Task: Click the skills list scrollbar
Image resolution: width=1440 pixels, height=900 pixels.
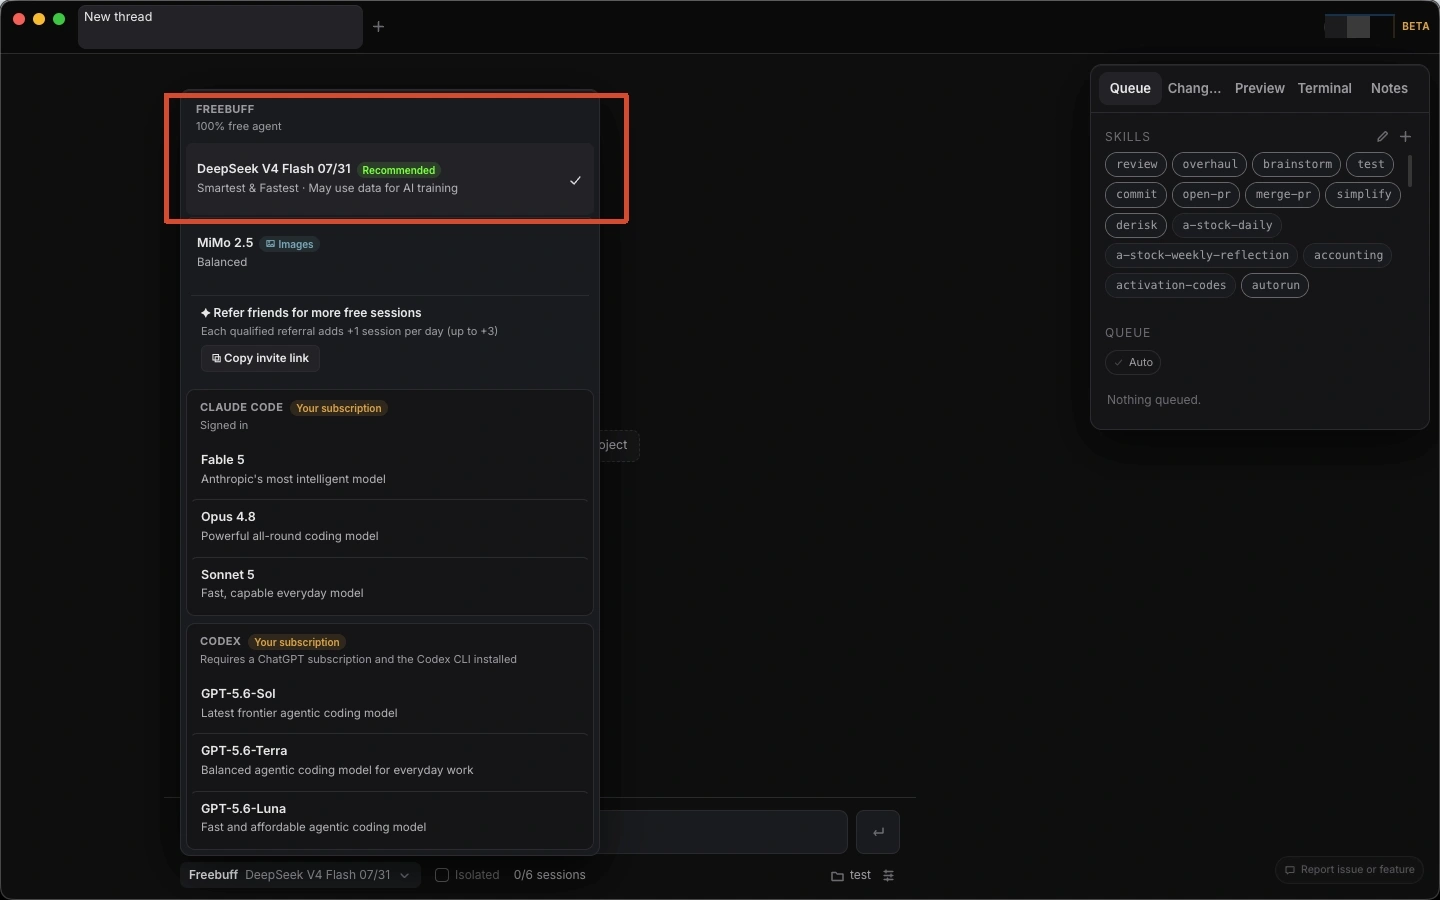Action: (1410, 170)
